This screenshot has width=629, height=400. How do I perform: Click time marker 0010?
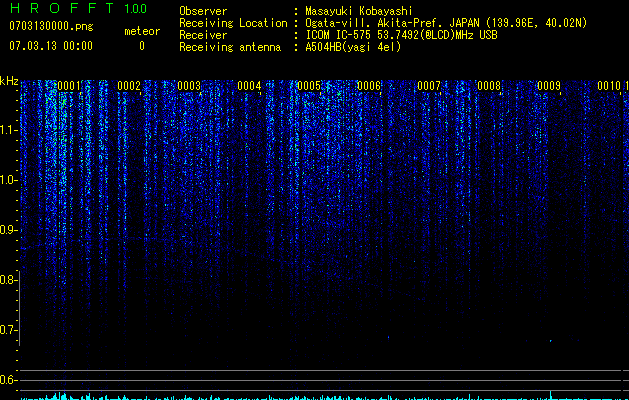coord(609,85)
